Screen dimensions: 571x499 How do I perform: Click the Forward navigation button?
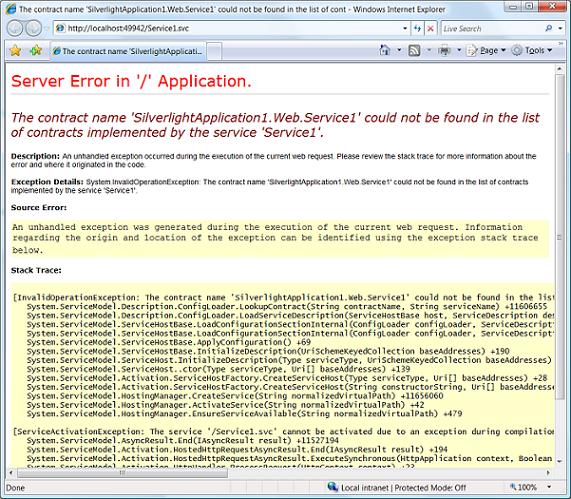click(34, 28)
